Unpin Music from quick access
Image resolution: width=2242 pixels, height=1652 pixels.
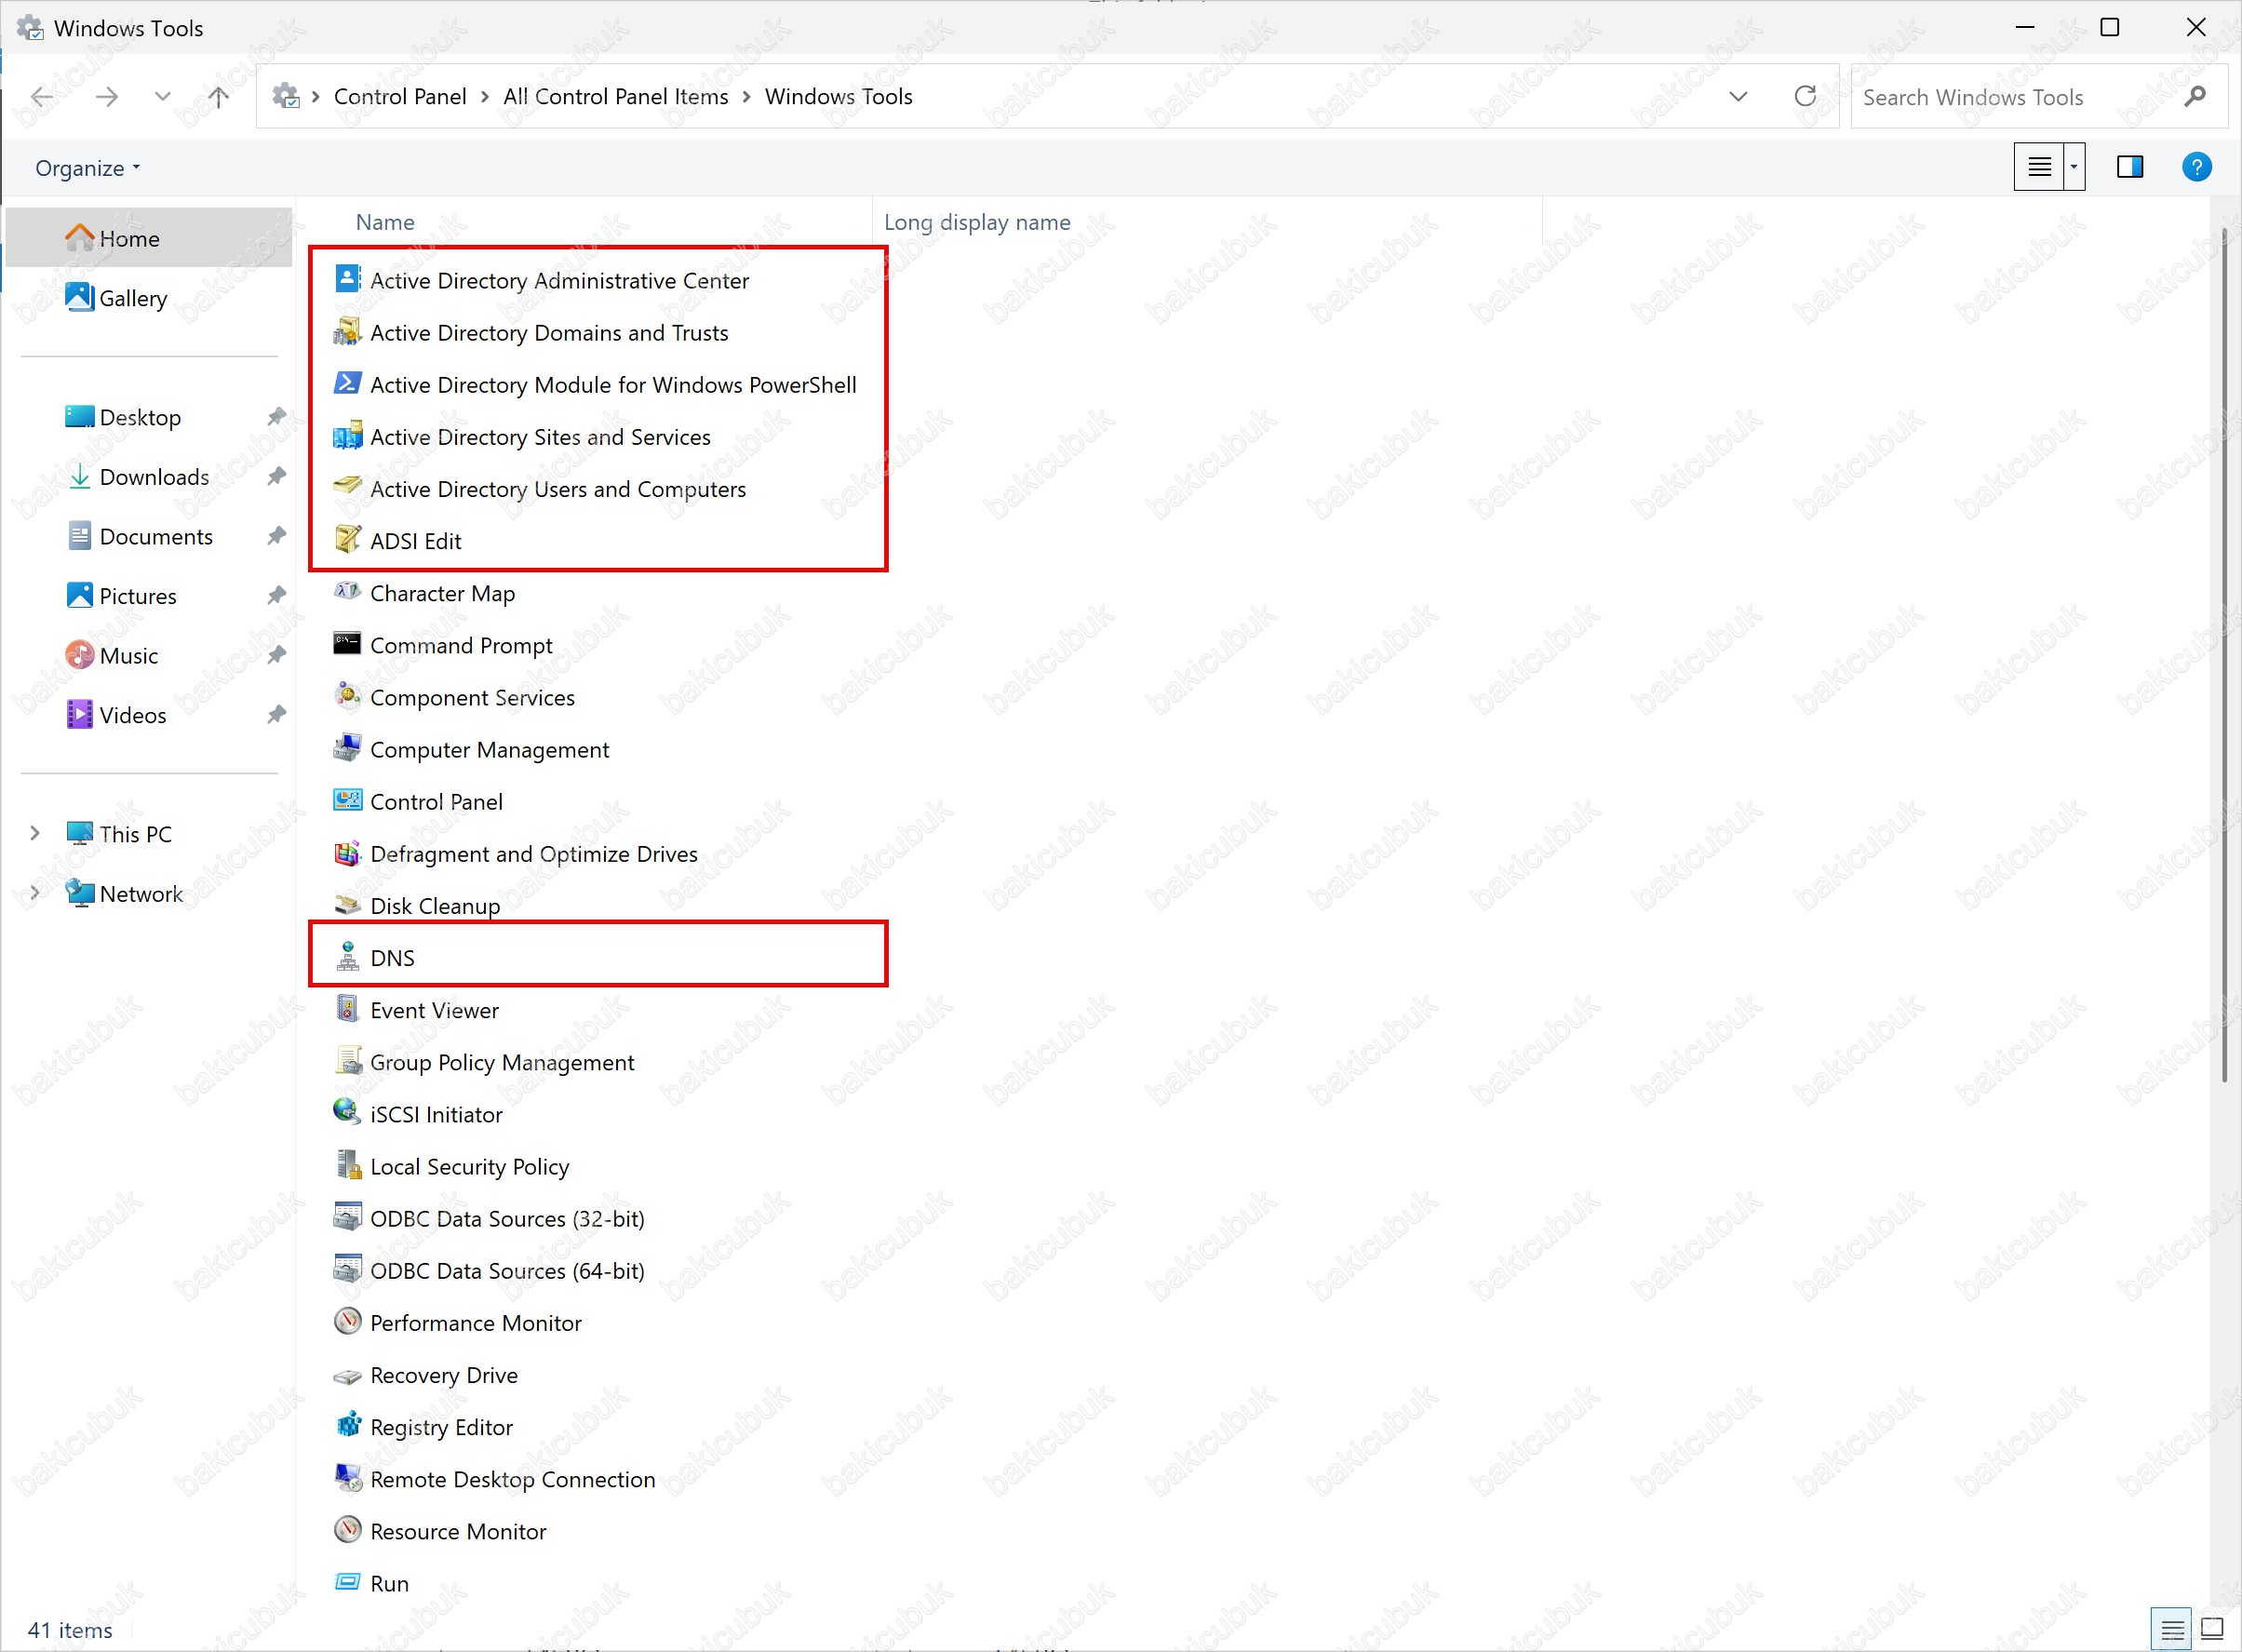276,654
